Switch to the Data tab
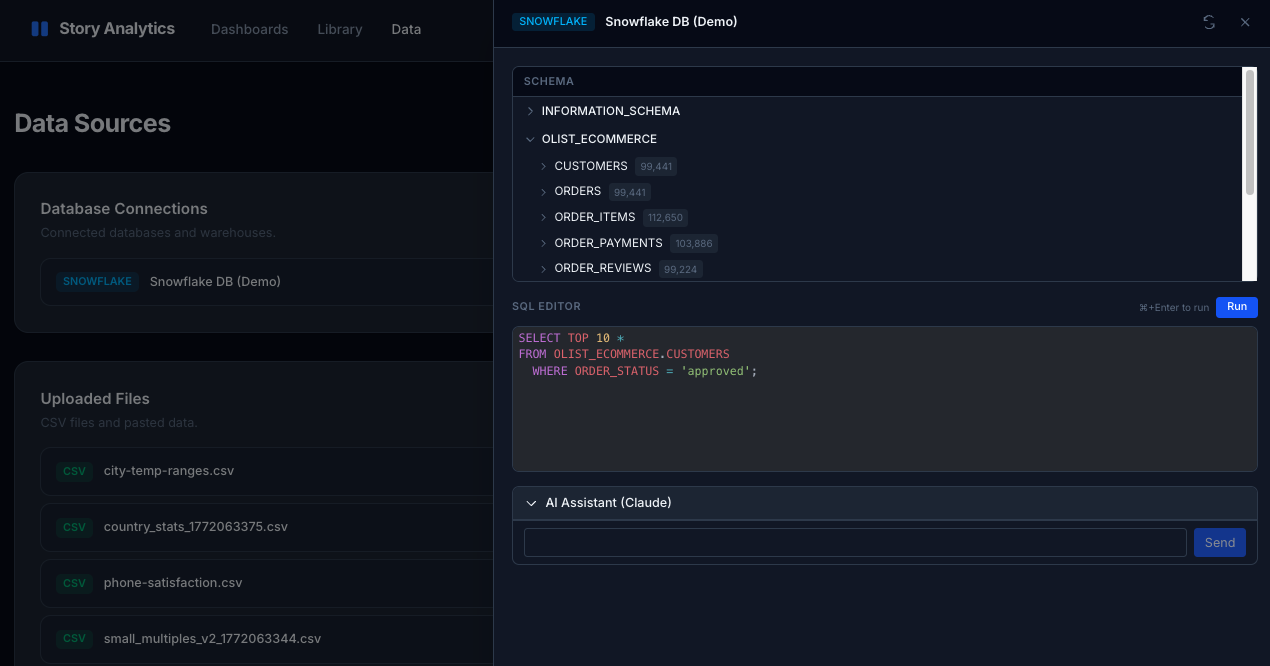 tap(406, 29)
